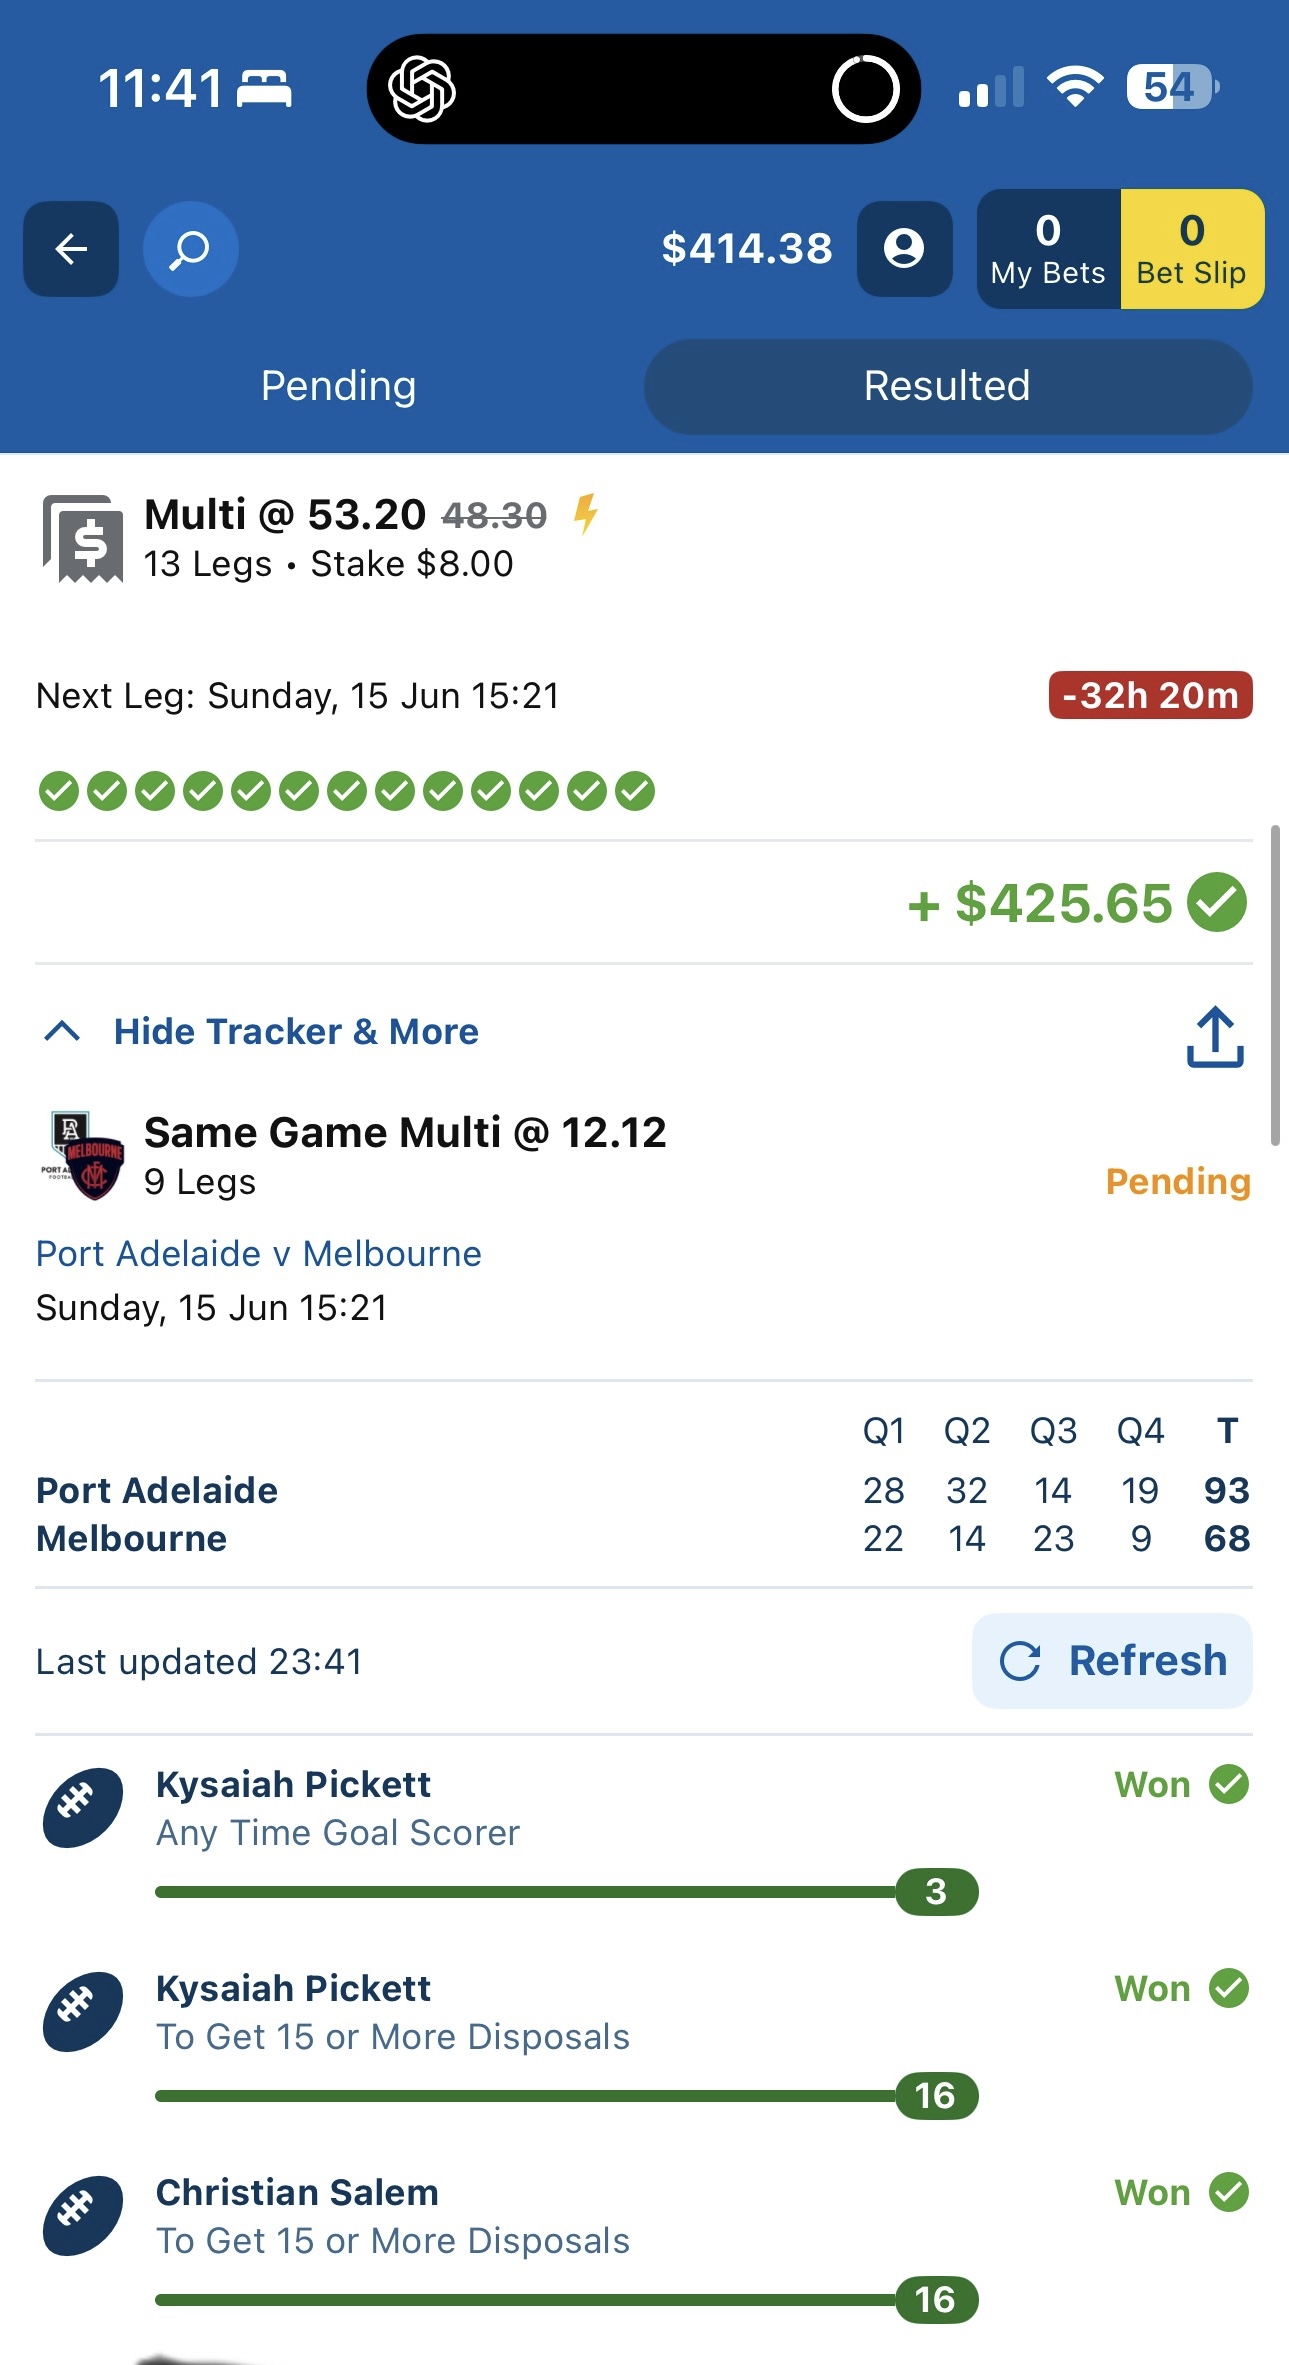Screen dimensions: 1289x2365
Task: Open the search magnifier icon
Action: click(191, 249)
